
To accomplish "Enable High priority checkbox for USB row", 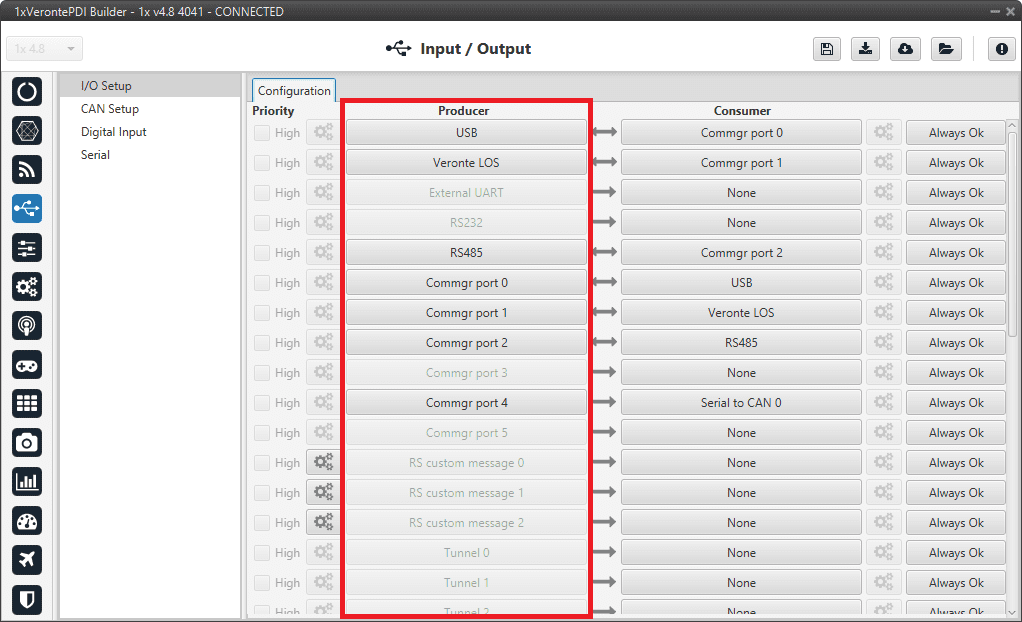I will [x=262, y=133].
